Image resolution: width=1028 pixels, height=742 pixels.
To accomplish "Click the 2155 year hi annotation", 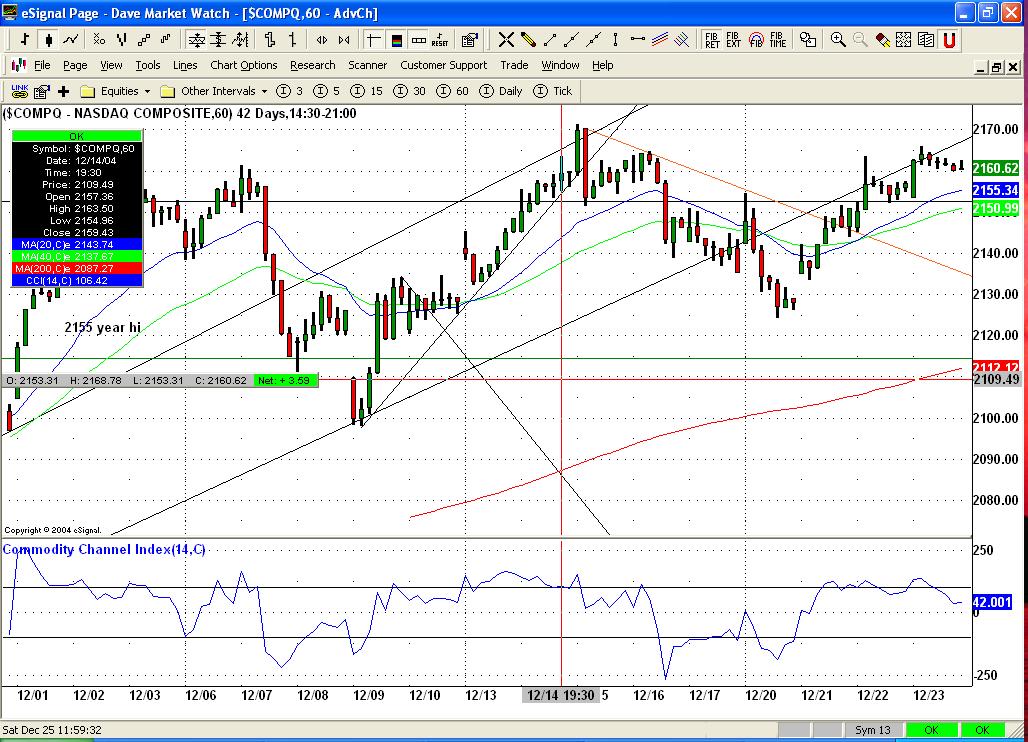I will coord(102,327).
